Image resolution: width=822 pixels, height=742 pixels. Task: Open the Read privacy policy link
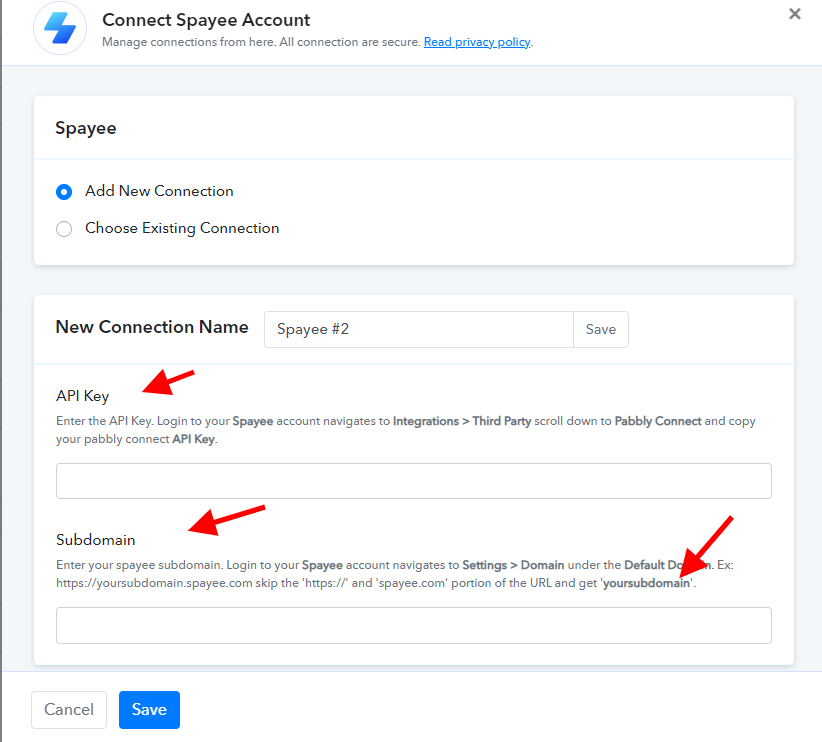coord(477,42)
